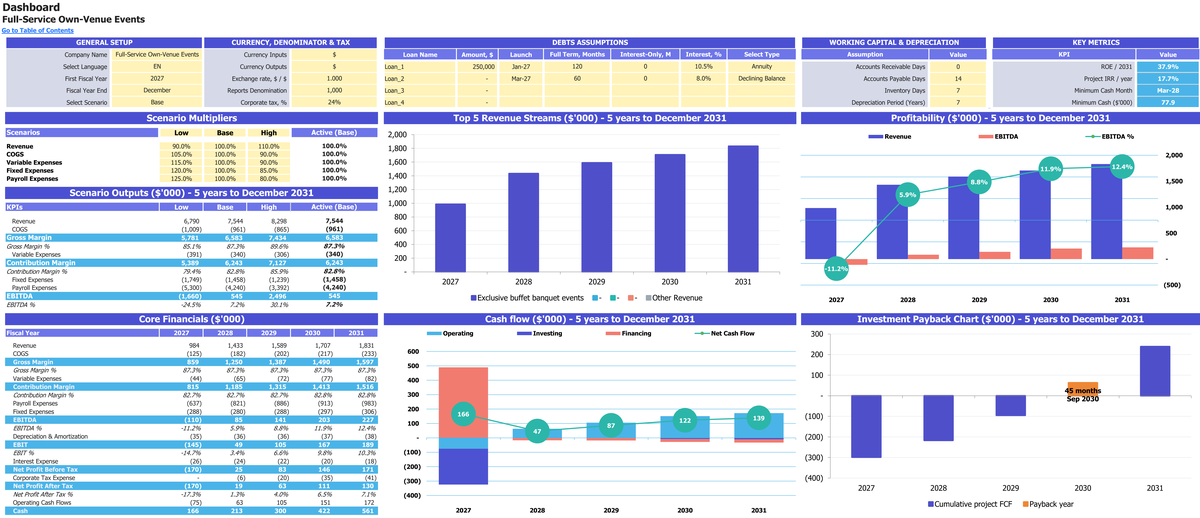Select Loan_1 interest cell showing 10.5%

click(x=703, y=66)
